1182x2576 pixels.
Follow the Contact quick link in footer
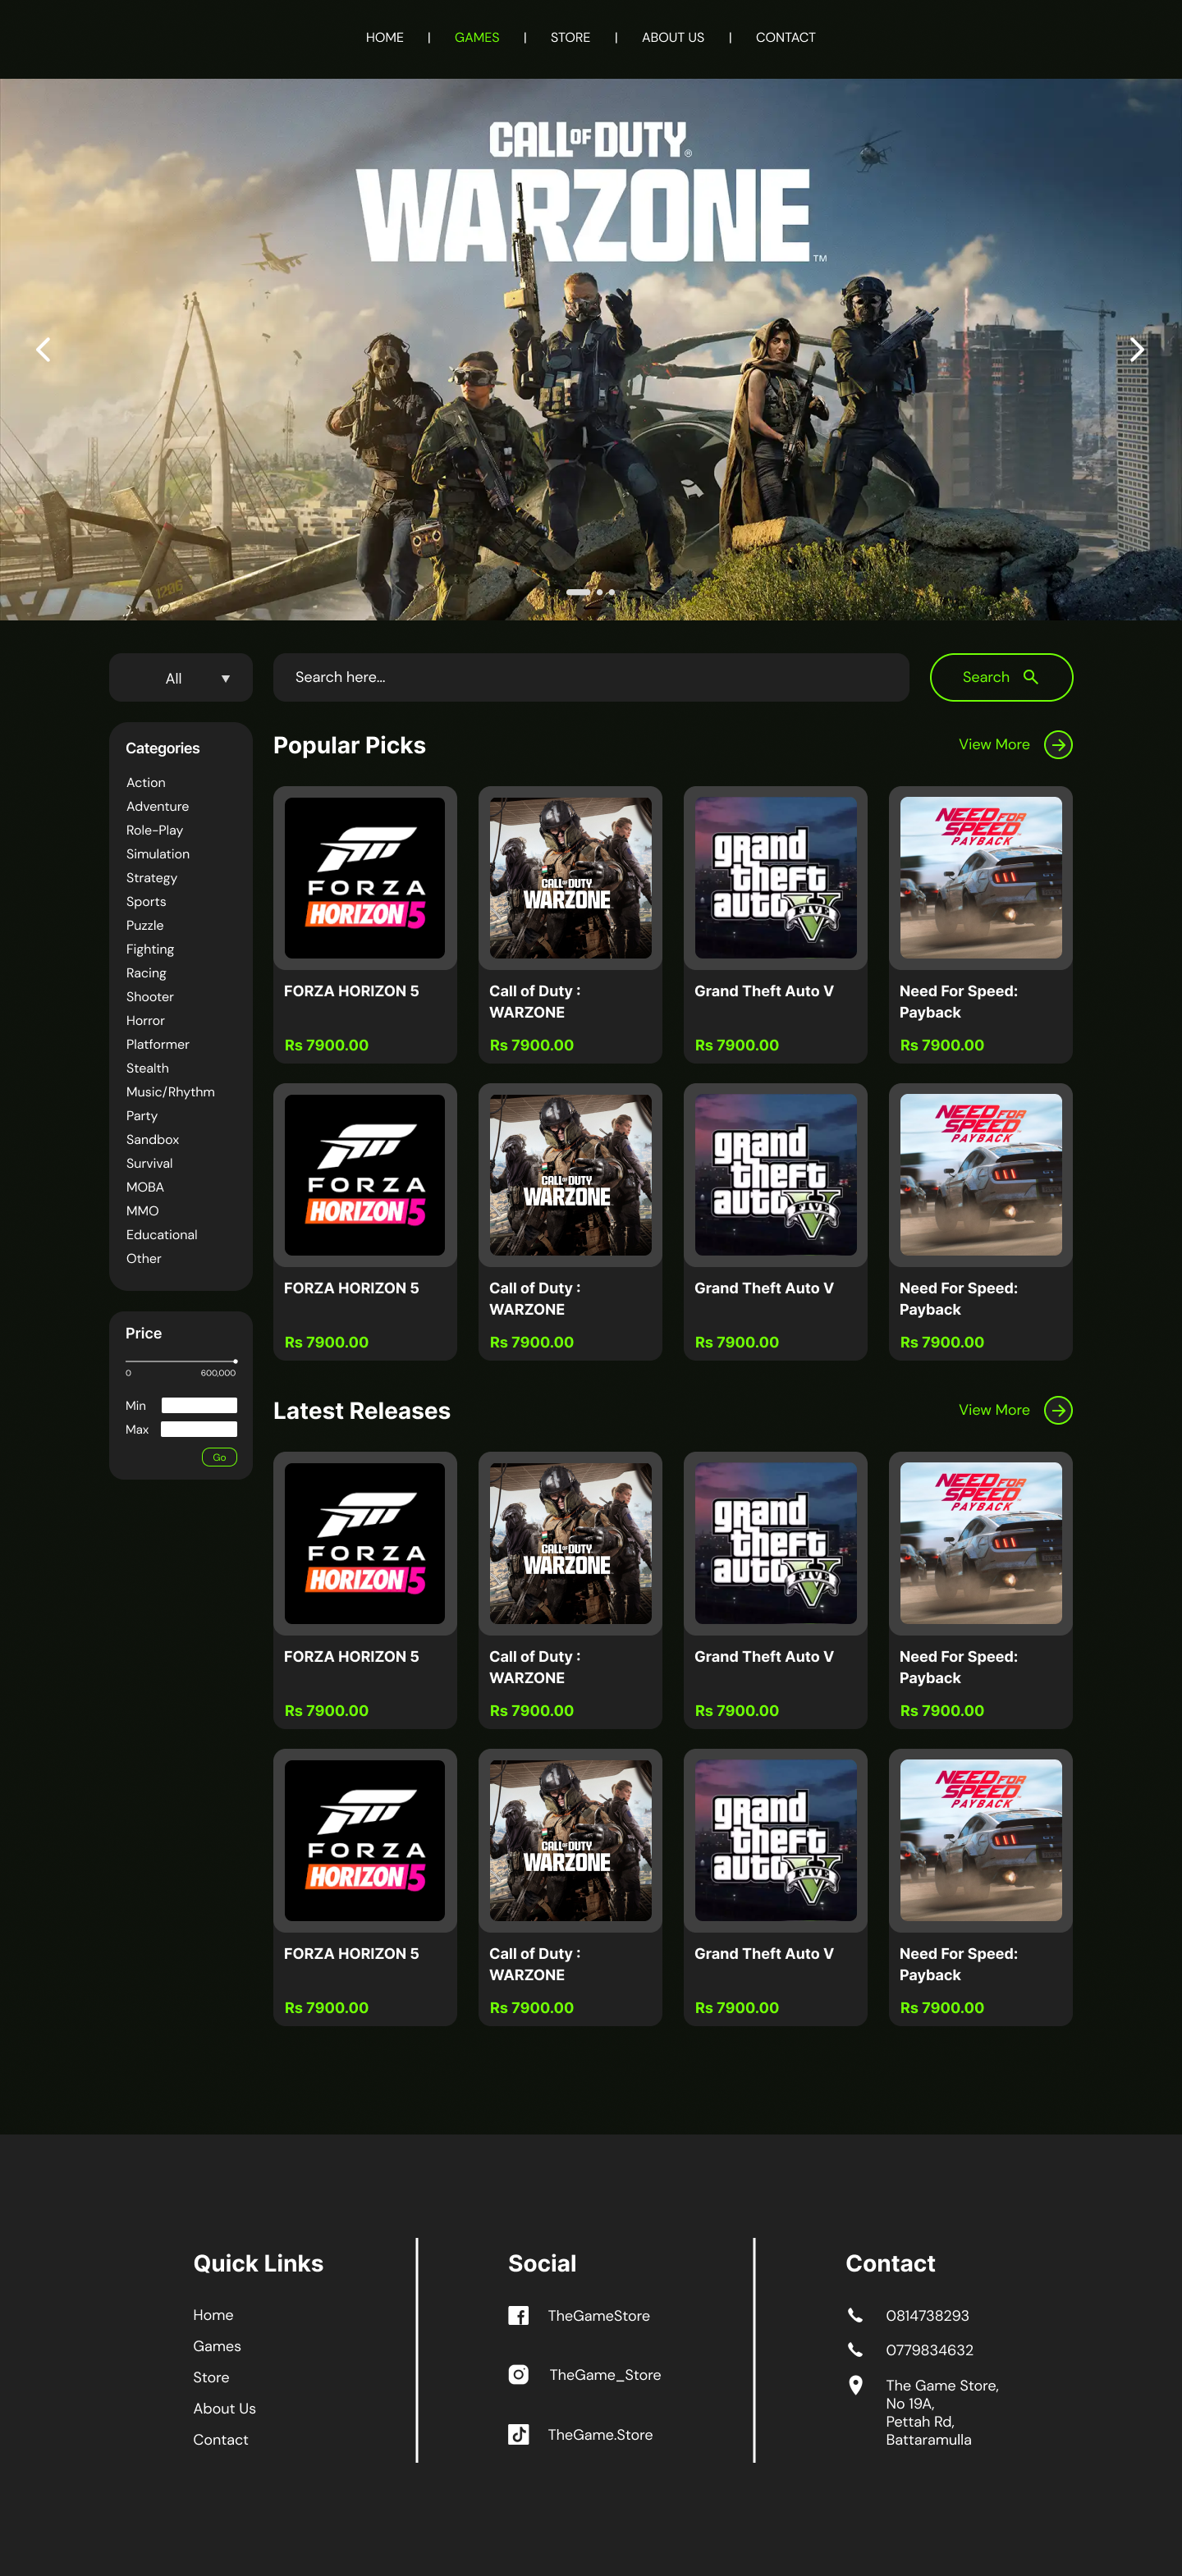point(221,2440)
